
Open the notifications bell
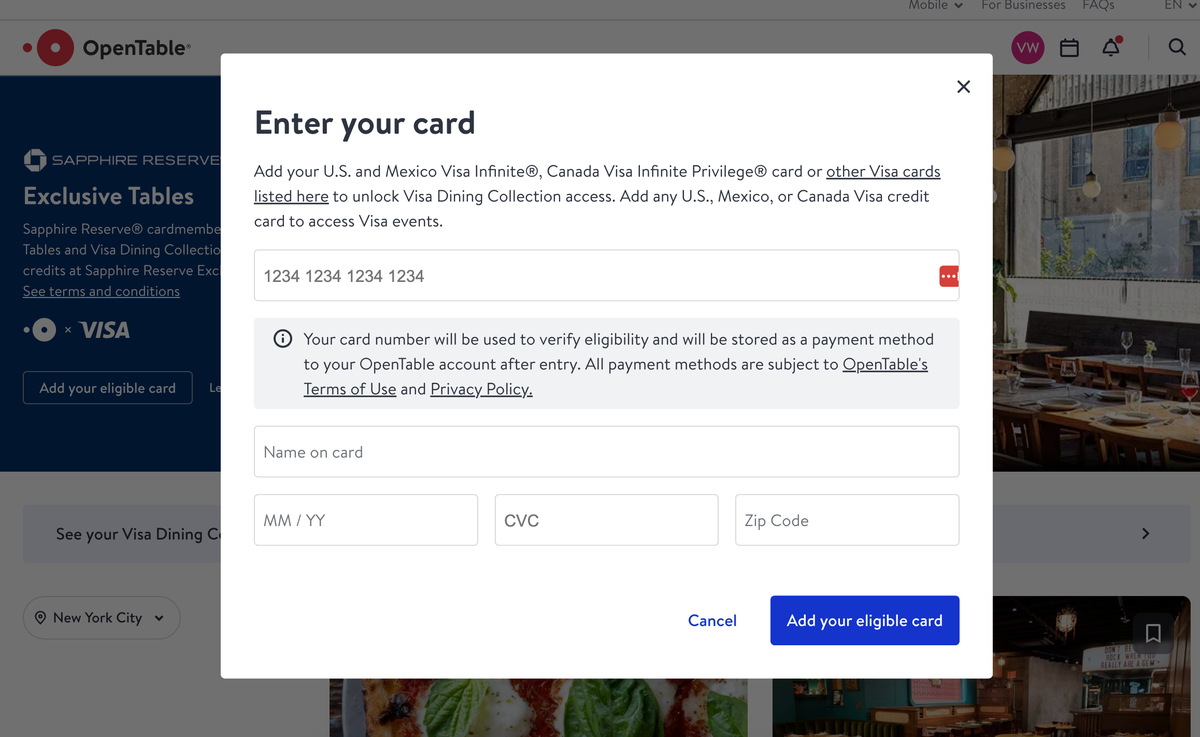(1111, 48)
